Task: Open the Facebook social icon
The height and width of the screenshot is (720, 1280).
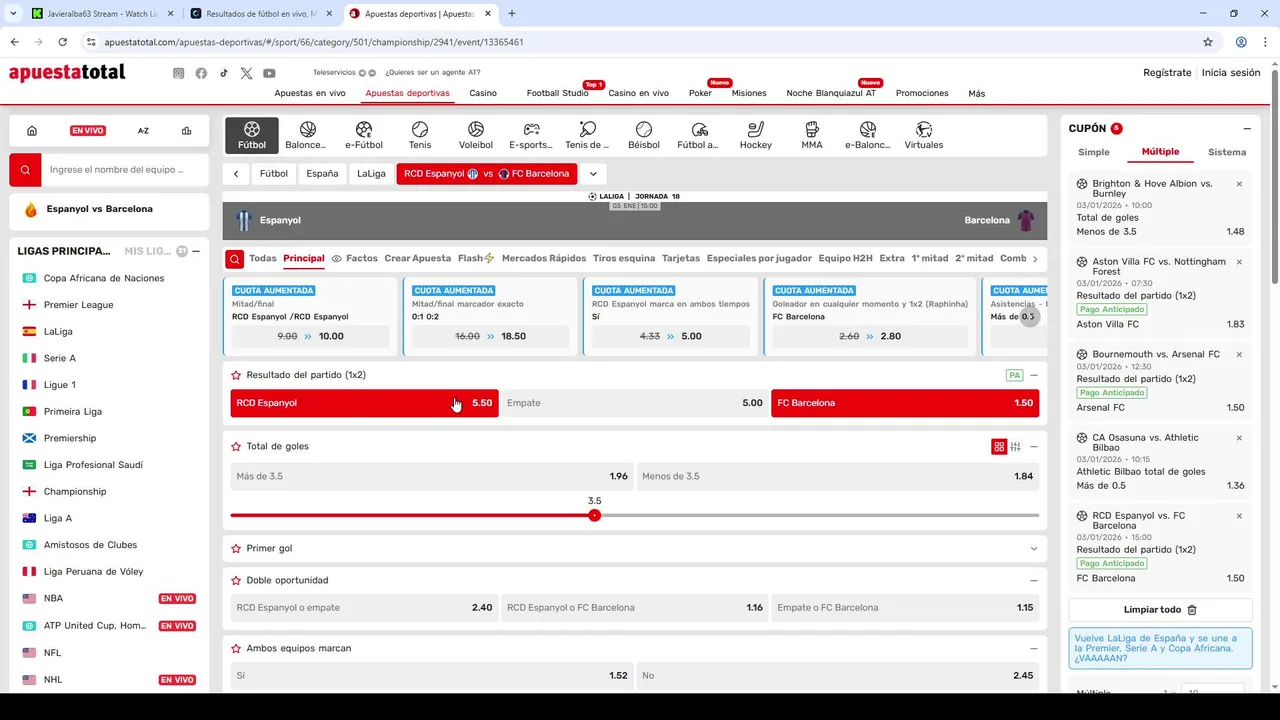Action: (201, 73)
